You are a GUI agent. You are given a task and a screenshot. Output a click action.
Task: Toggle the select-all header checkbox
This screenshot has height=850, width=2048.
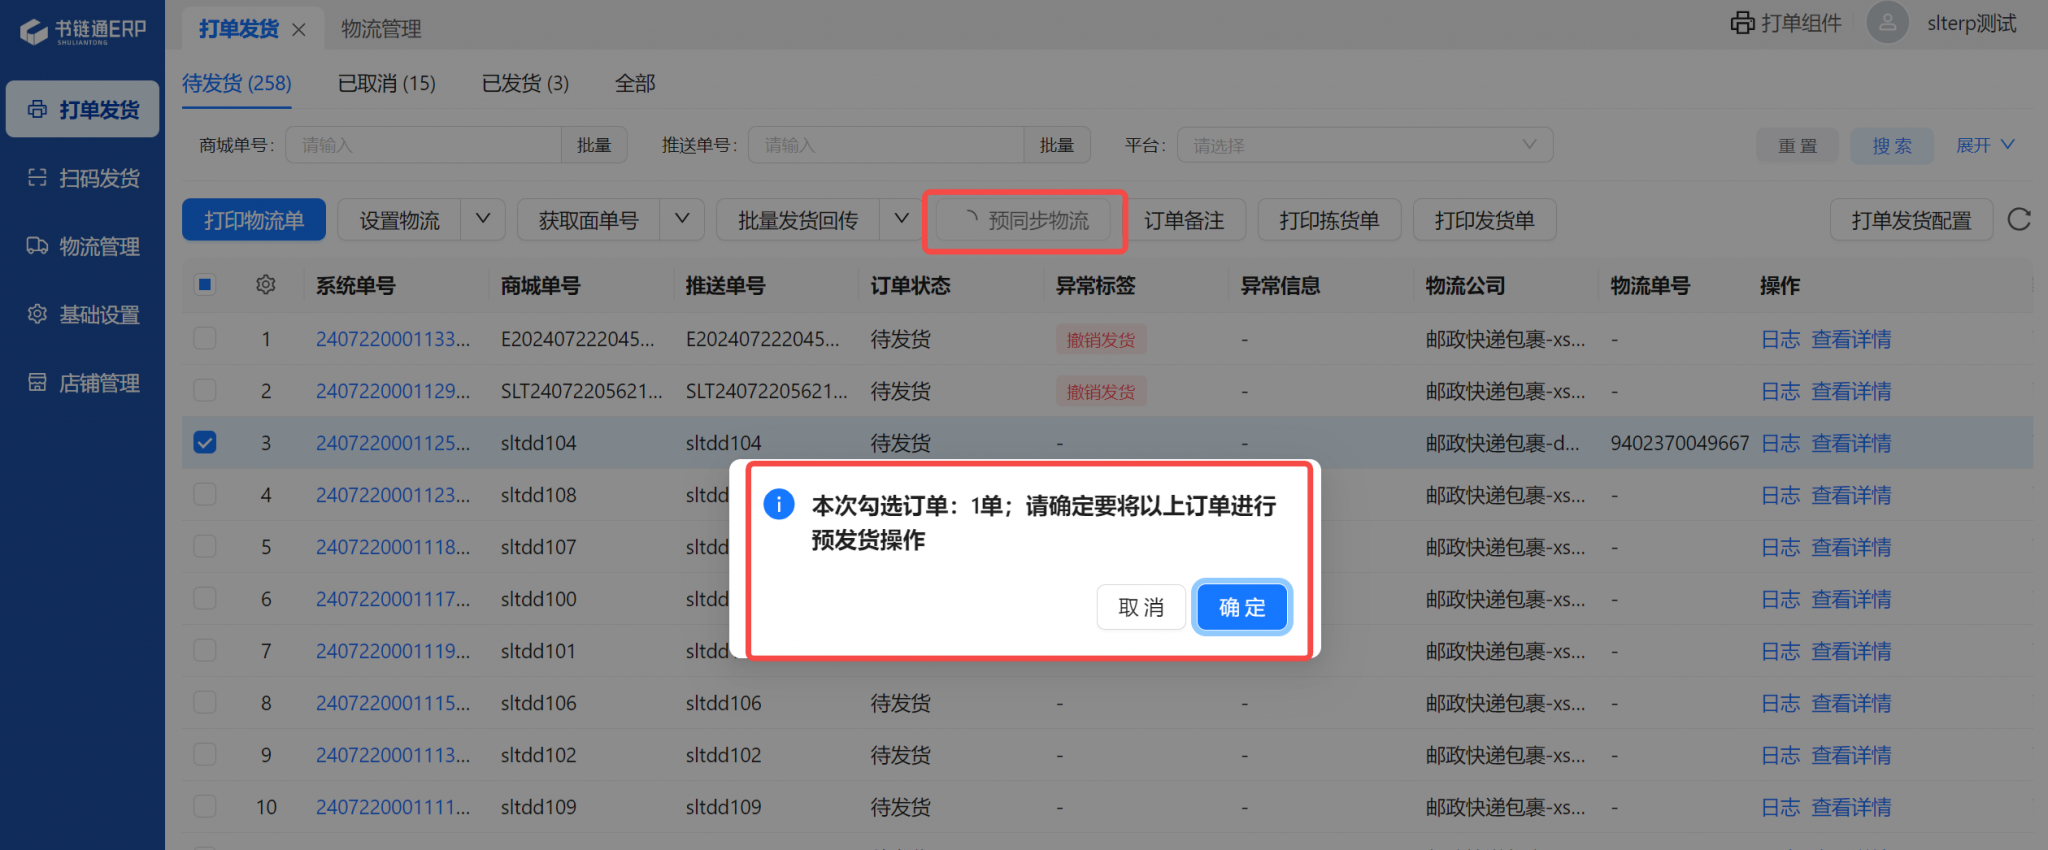point(205,285)
